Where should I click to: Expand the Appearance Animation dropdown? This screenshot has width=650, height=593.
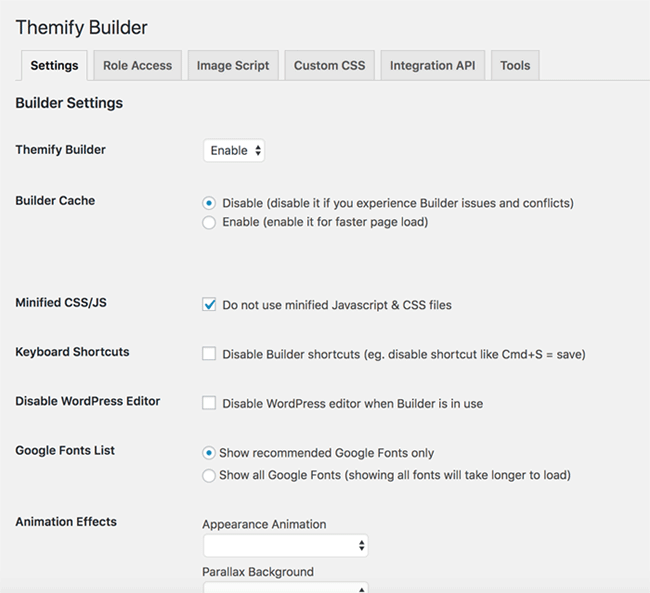click(x=286, y=546)
